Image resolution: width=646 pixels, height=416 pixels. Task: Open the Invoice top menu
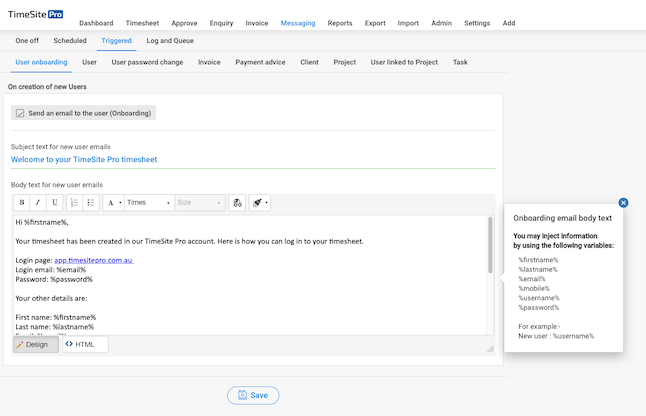click(x=257, y=23)
